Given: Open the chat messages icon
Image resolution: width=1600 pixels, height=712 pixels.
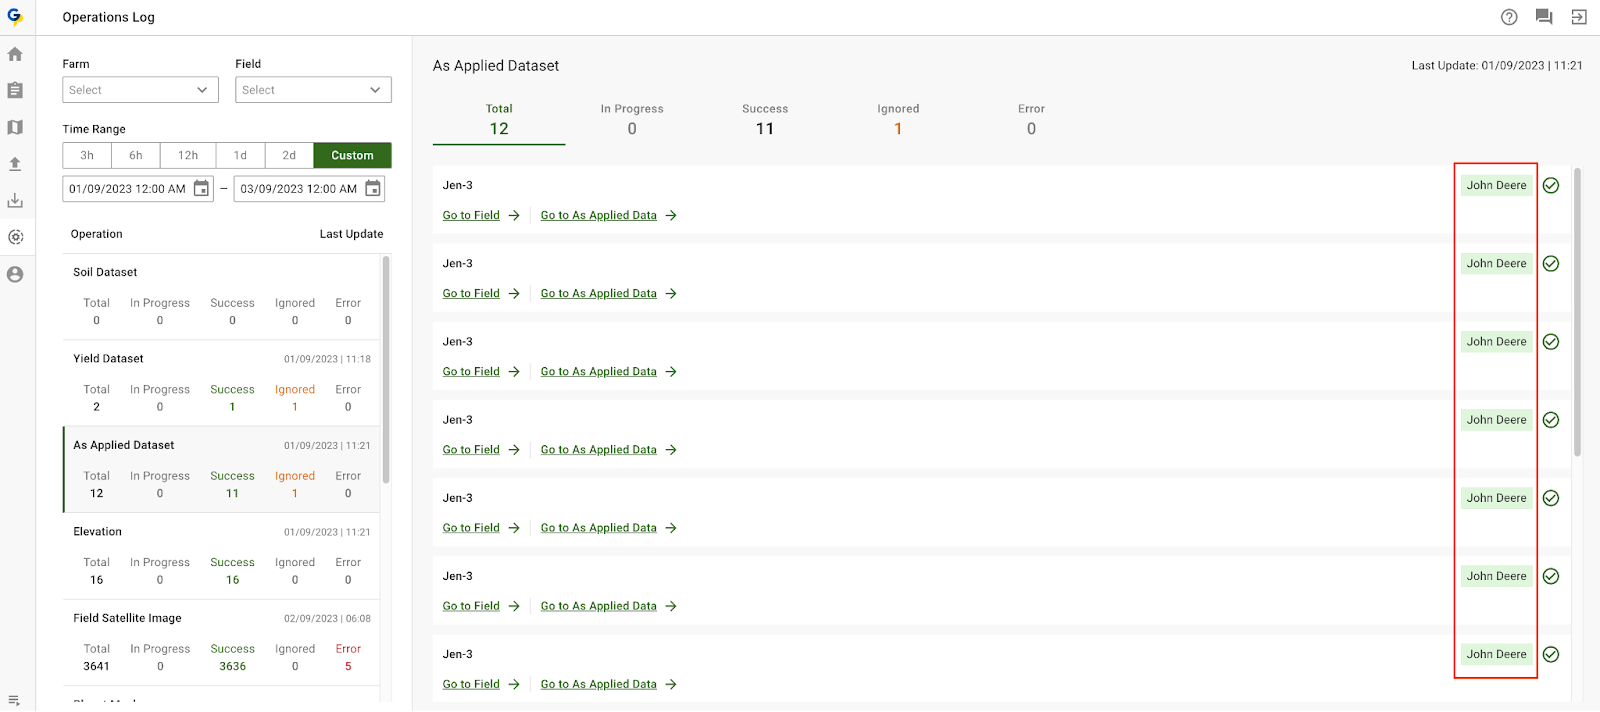Looking at the screenshot, I should click(1544, 17).
